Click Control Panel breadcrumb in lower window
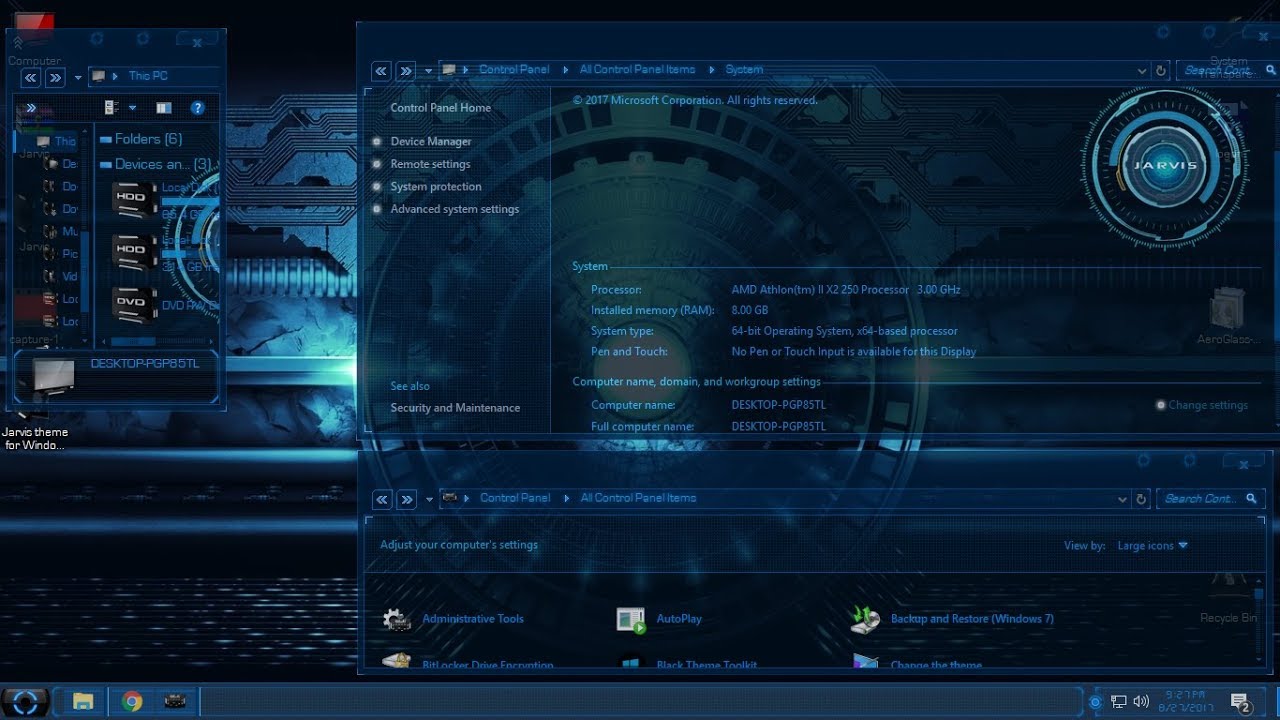Viewport: 1280px width, 720px height. tap(515, 498)
